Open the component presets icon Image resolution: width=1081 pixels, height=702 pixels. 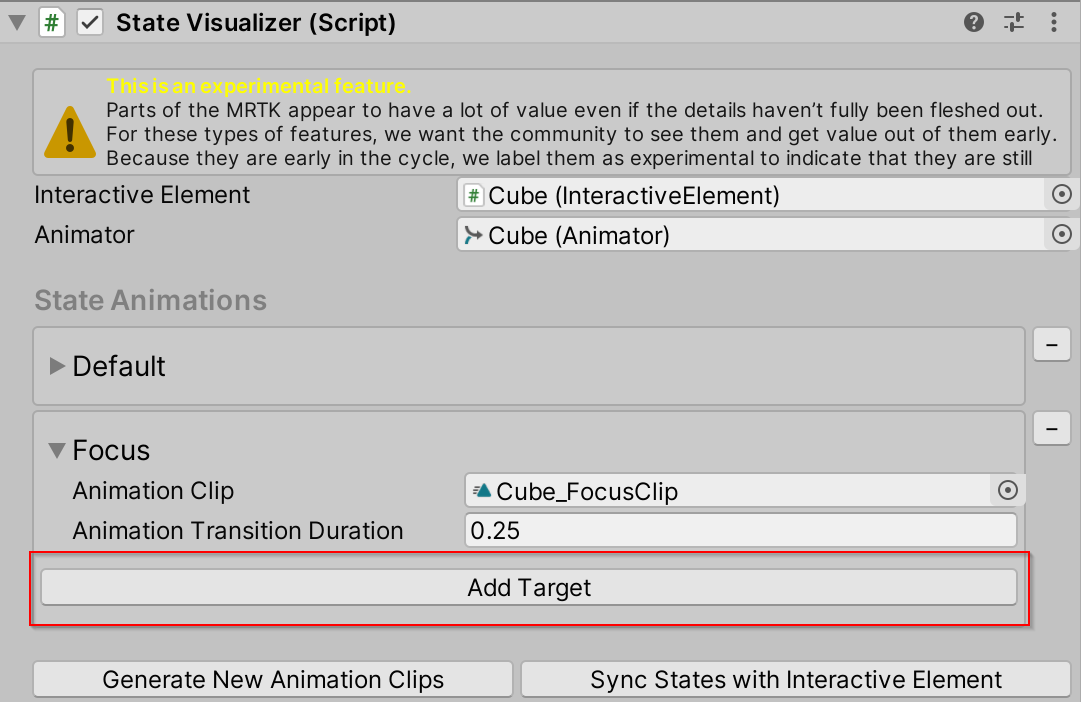[x=1014, y=22]
